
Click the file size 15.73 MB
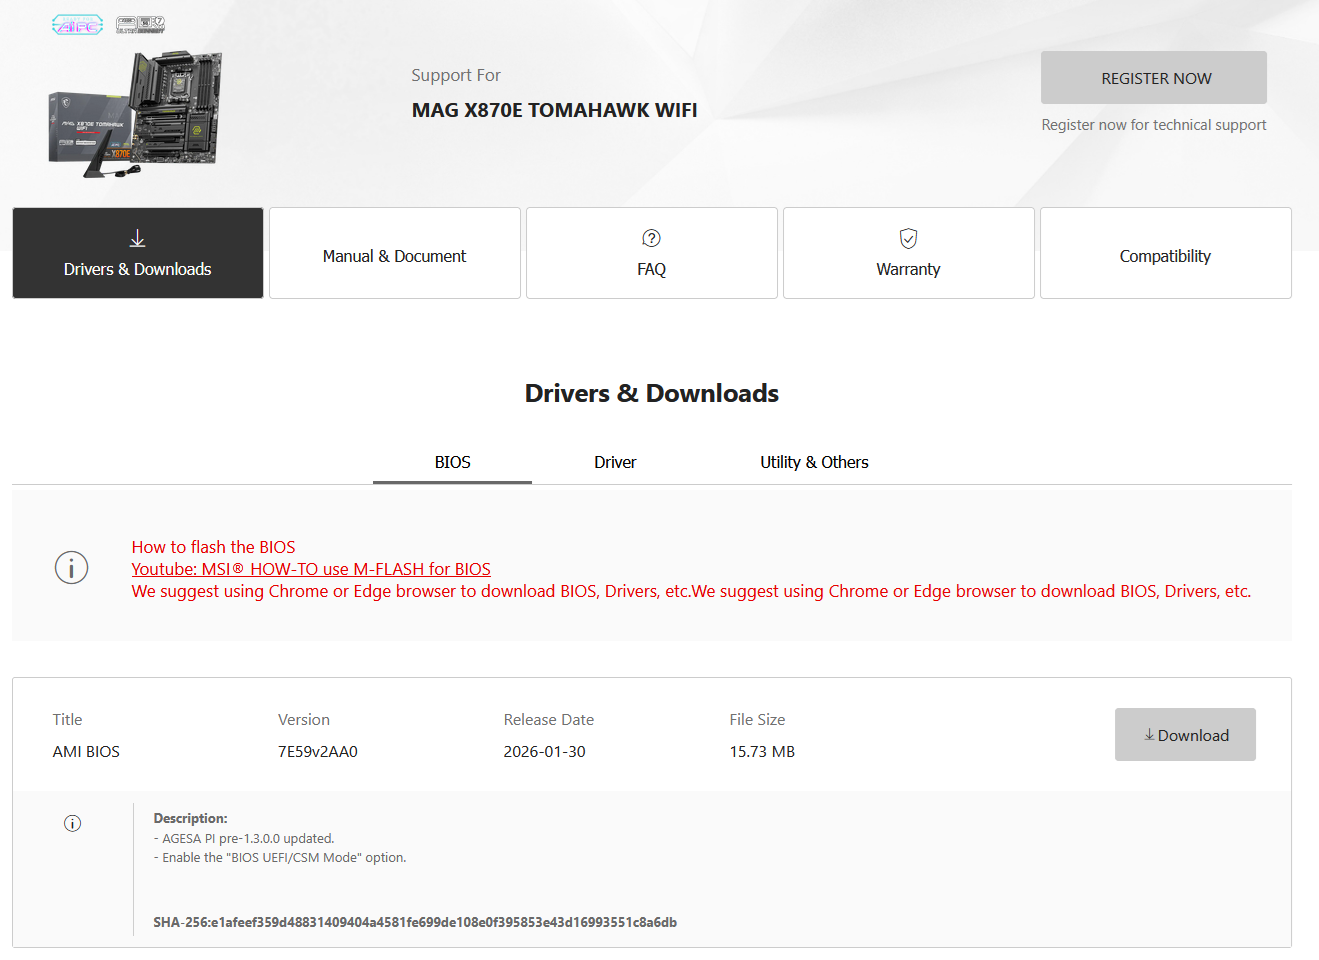[762, 752]
